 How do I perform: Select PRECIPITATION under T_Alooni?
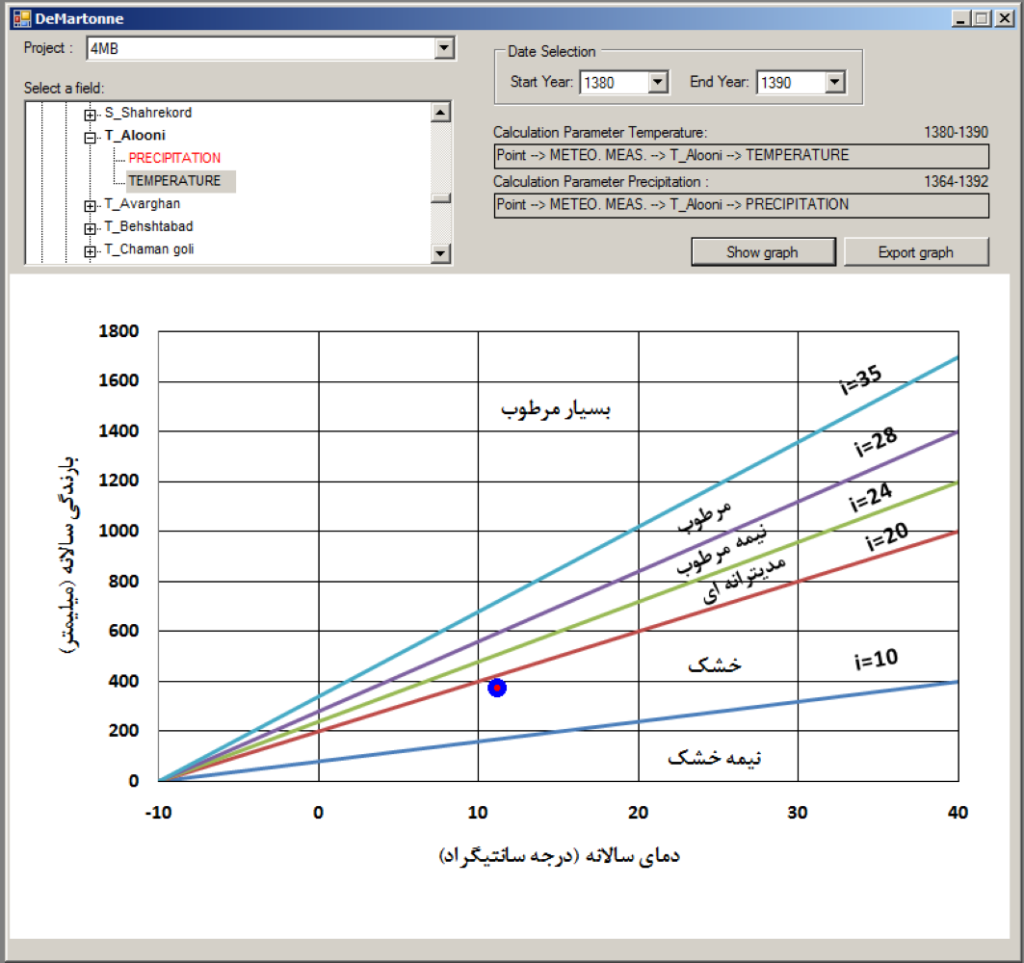(x=174, y=158)
